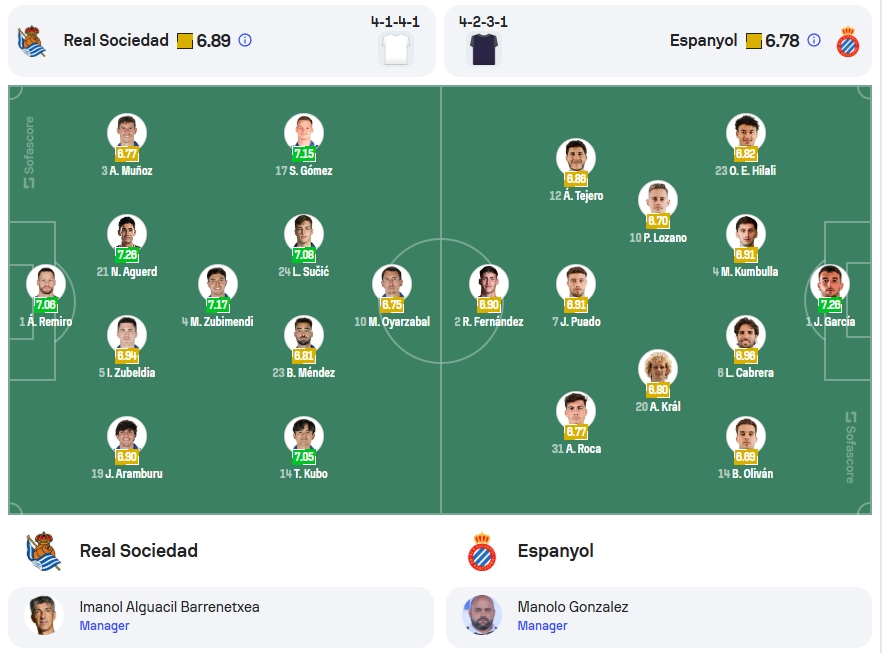Click the Espanyol team name below pitch
The width and height of the screenshot is (882, 653).
pyautogui.click(x=555, y=551)
